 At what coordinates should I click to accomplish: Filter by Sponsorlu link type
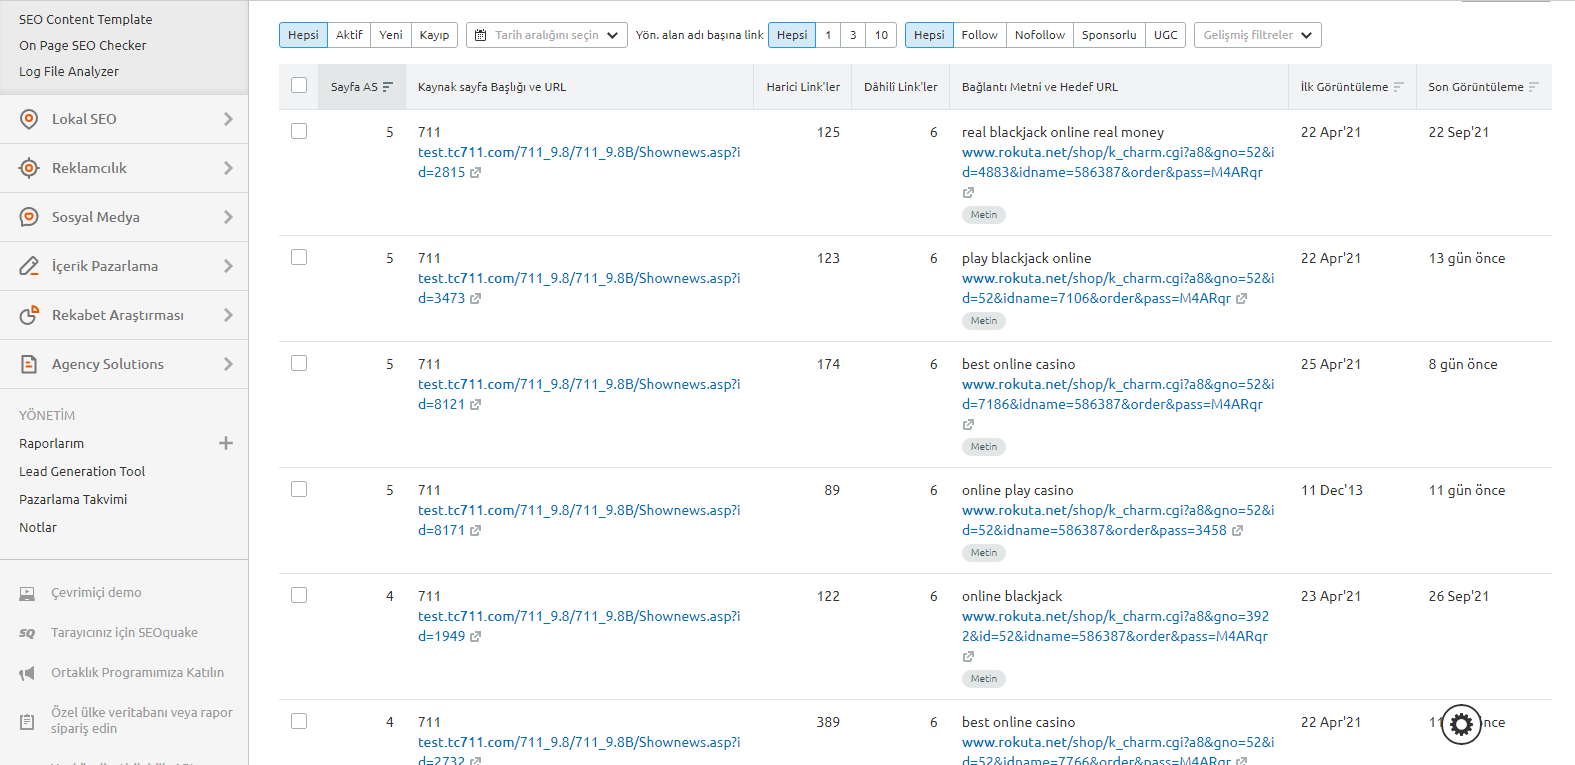1109,35
